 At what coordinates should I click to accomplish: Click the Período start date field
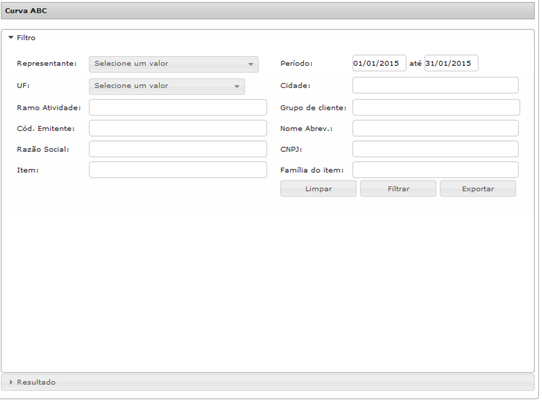[379, 63]
